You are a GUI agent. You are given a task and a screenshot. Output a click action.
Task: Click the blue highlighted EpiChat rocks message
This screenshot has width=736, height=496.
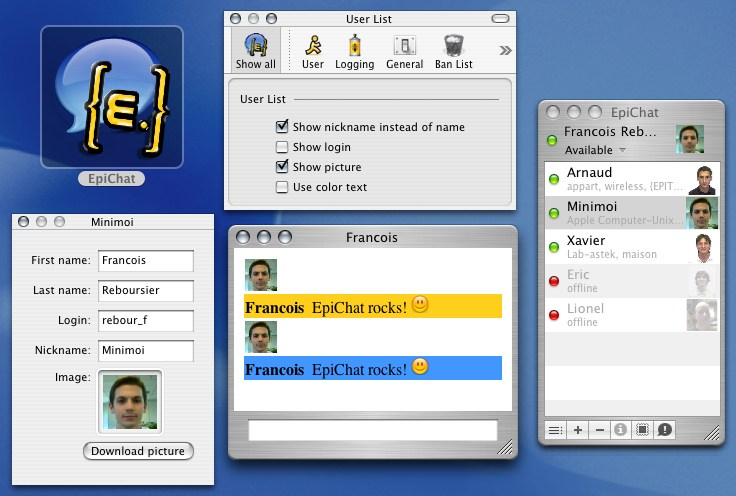[373, 368]
